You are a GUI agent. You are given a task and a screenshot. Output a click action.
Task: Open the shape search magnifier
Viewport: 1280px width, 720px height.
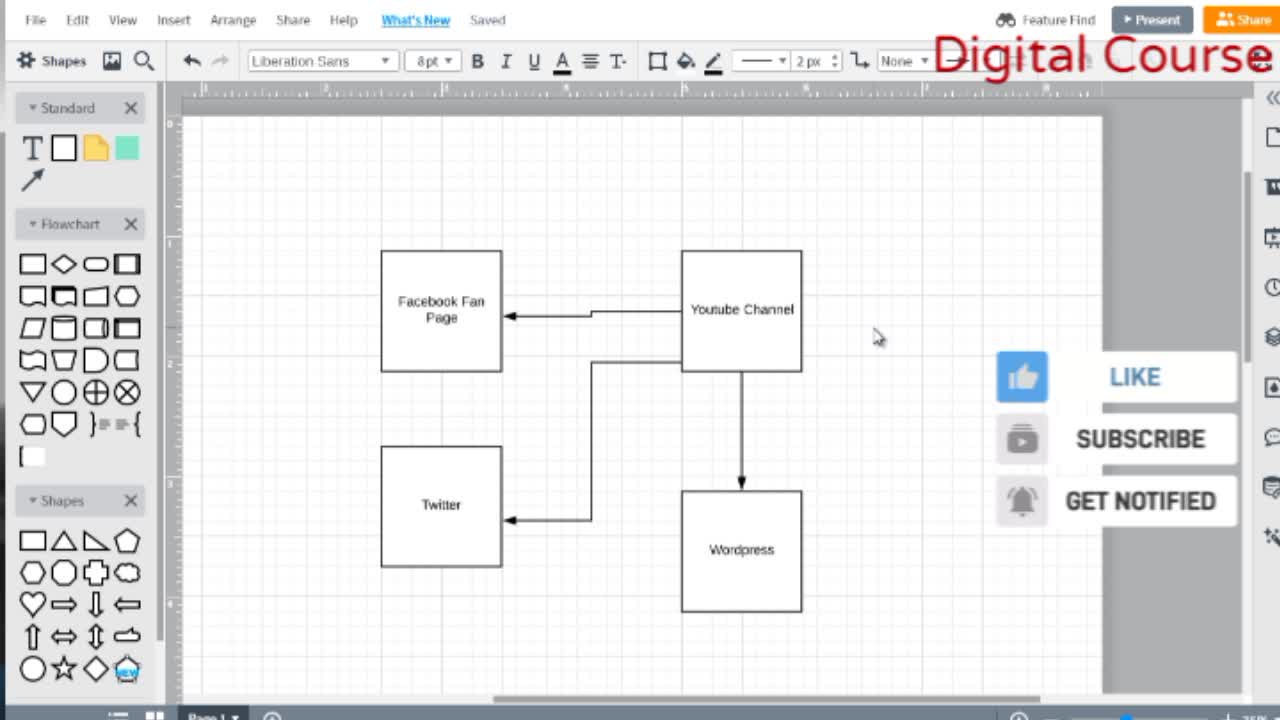[x=144, y=61]
